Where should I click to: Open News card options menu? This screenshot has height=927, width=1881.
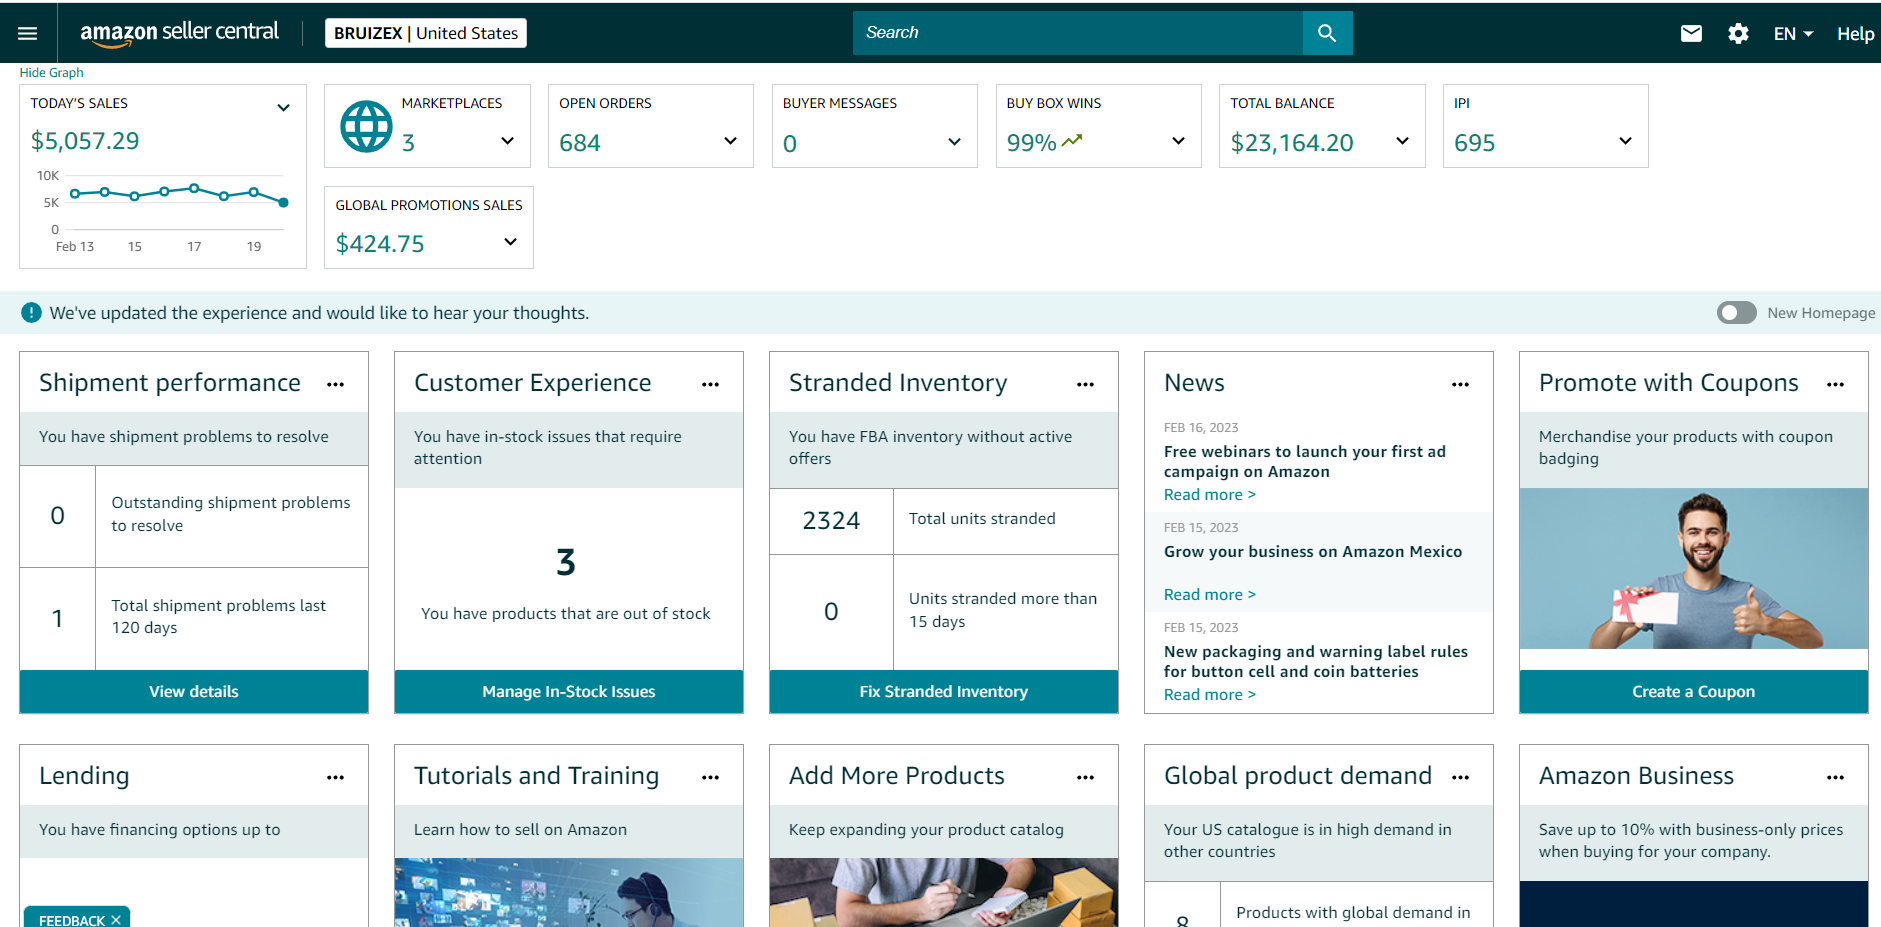pyautogui.click(x=1461, y=384)
